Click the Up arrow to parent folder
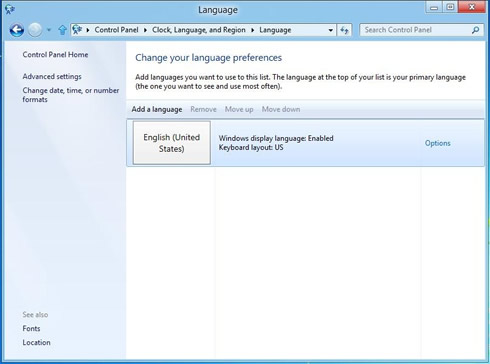The image size is (490, 364). click(62, 30)
